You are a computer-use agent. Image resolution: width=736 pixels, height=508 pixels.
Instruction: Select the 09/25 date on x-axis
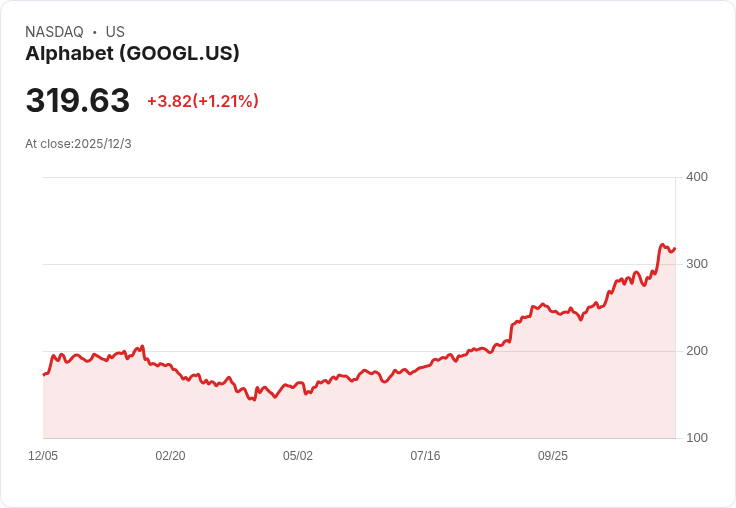(553, 456)
